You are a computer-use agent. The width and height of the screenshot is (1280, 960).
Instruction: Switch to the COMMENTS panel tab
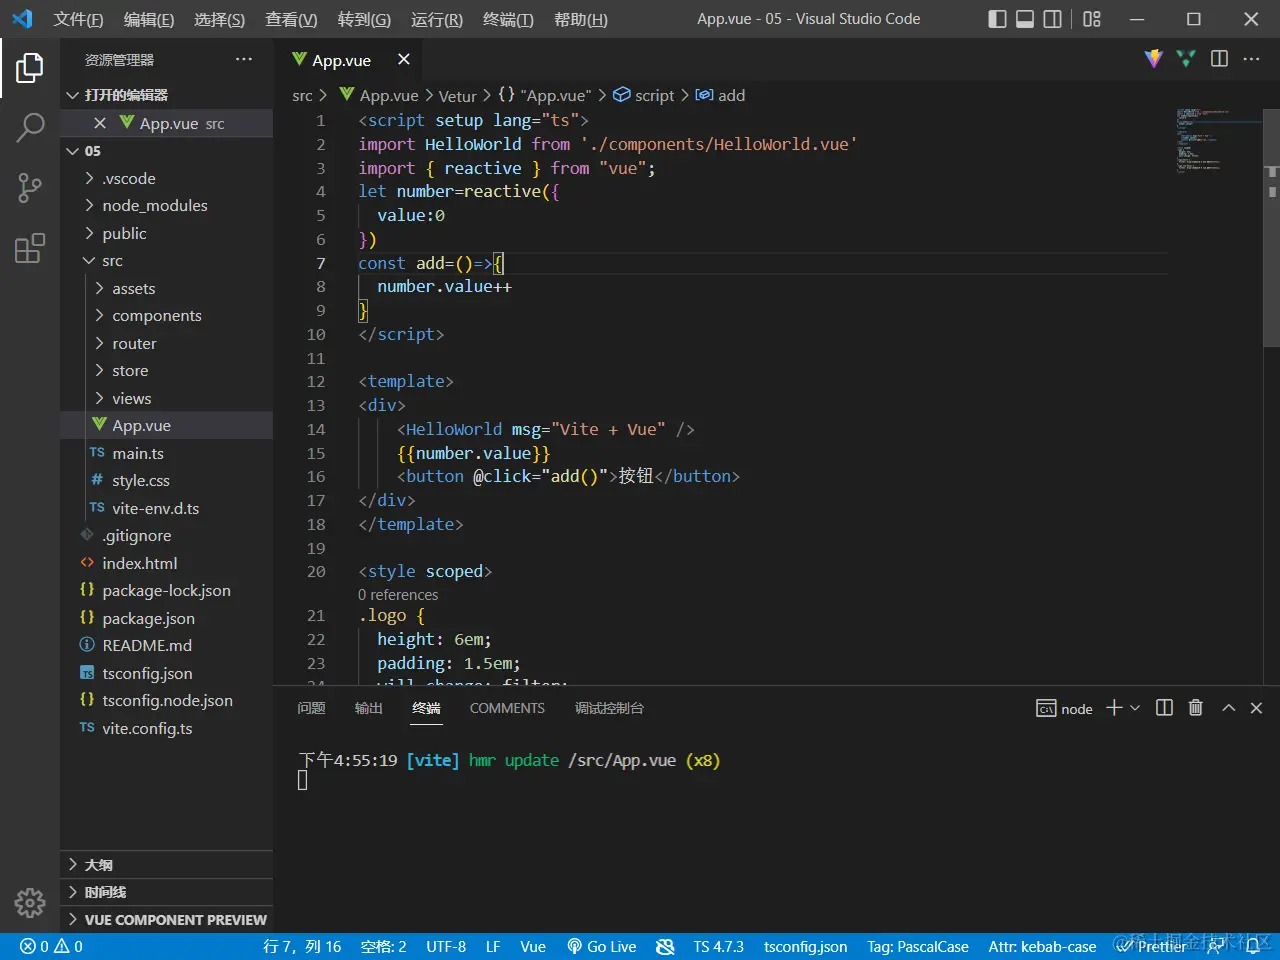pos(507,708)
